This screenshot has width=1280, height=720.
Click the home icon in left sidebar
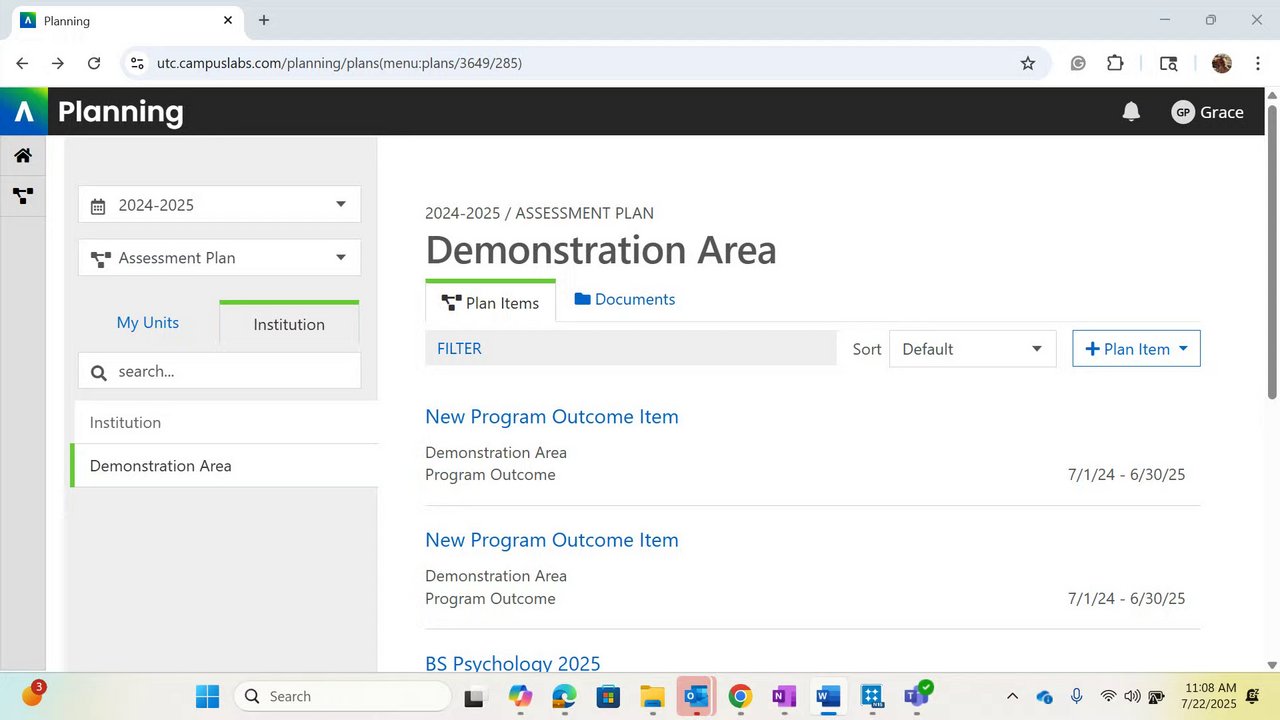click(23, 155)
